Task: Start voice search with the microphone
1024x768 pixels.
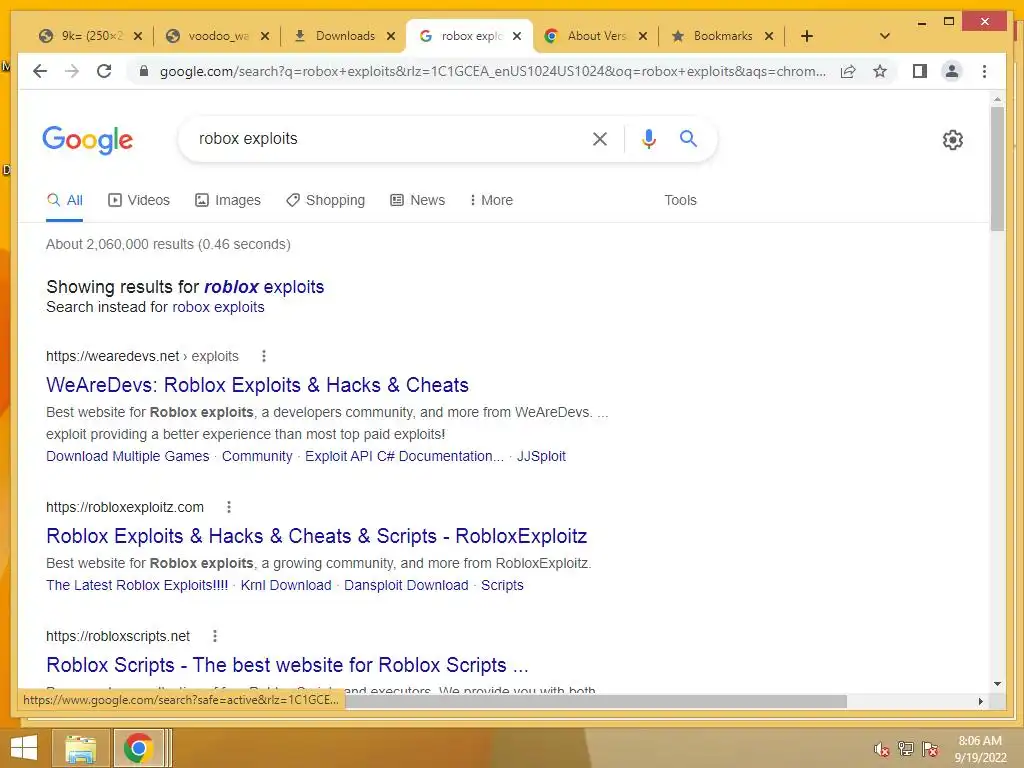Action: [648, 138]
